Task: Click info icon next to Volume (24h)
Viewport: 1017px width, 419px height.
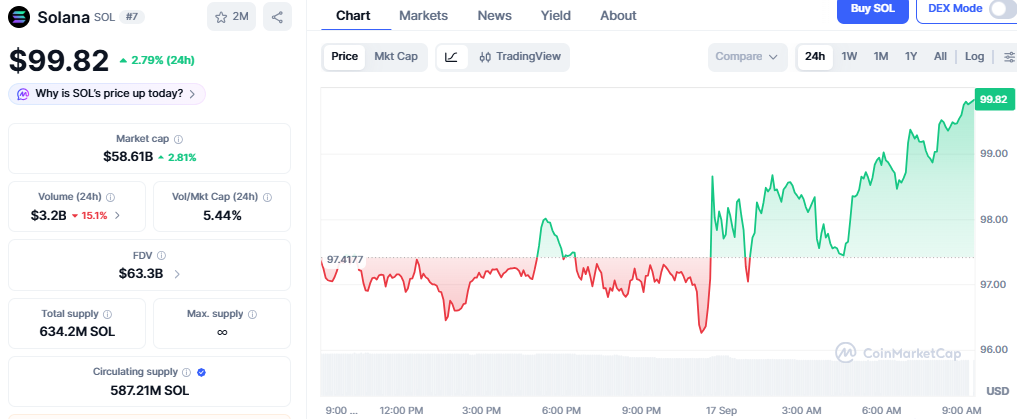Action: [110, 197]
